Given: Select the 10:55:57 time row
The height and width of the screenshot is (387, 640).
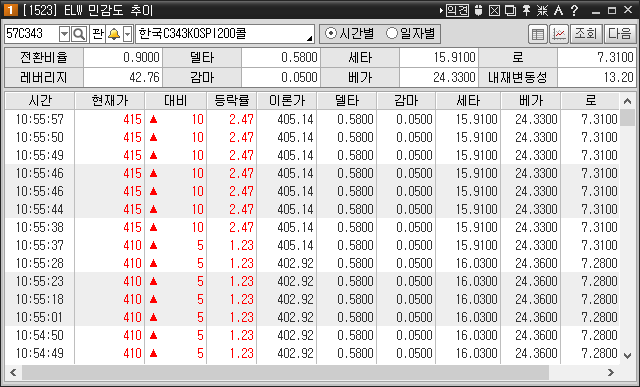Looking at the screenshot, I should (x=312, y=119).
